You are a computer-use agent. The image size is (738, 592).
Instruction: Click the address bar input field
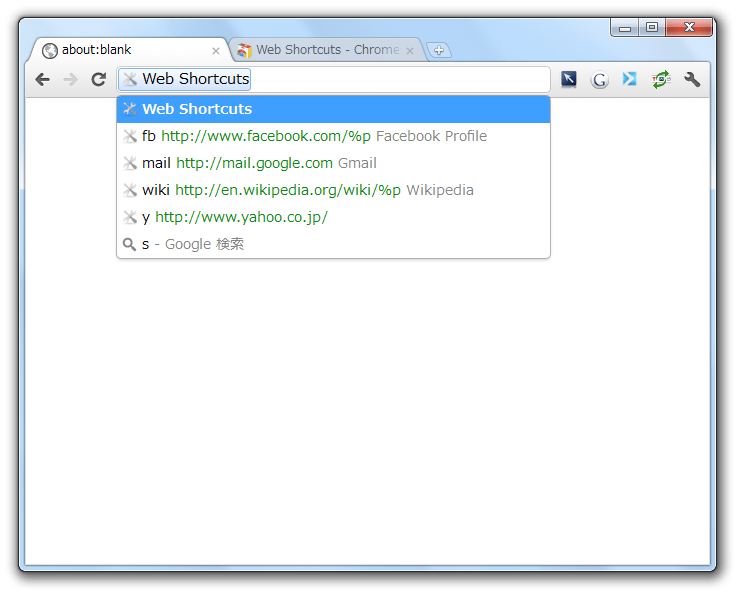click(x=333, y=79)
